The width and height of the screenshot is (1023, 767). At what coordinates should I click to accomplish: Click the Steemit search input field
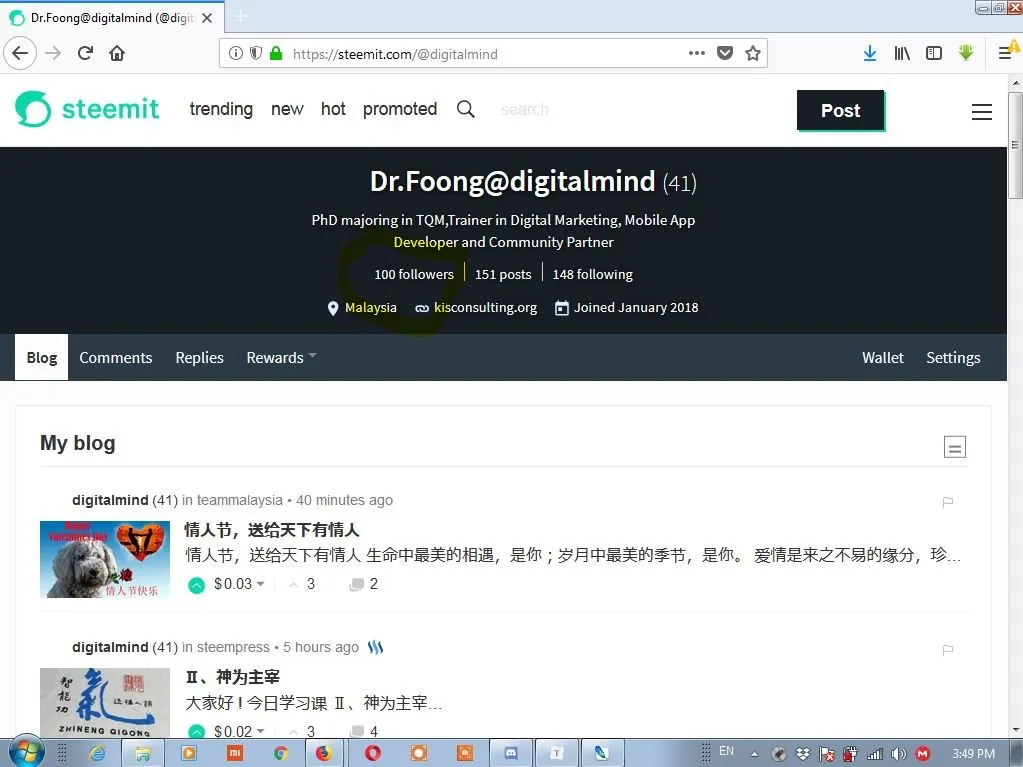pos(525,109)
